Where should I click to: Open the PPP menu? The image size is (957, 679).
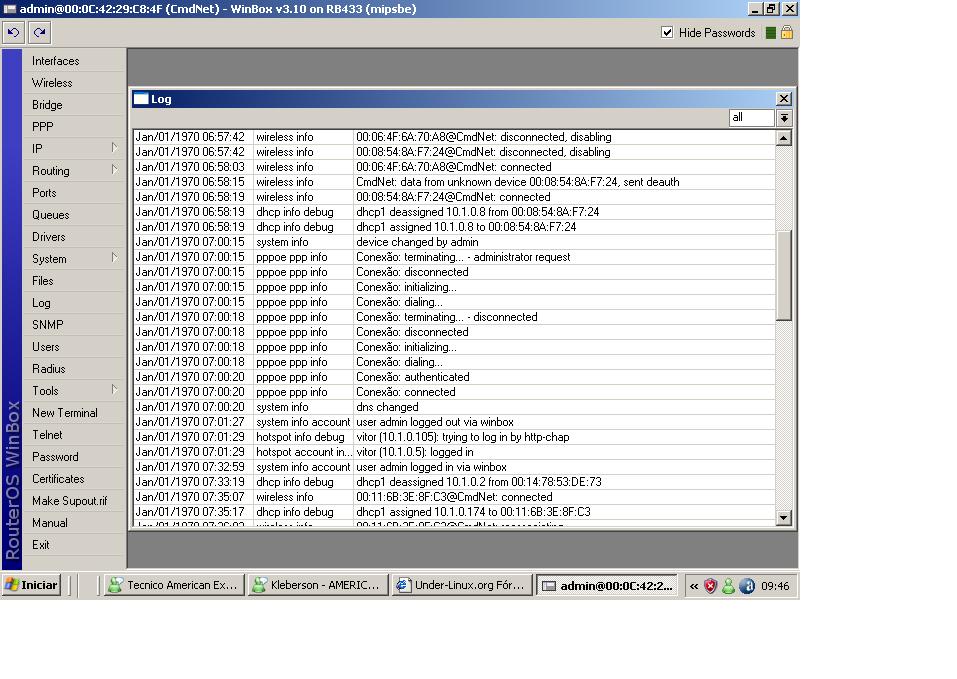73,127
